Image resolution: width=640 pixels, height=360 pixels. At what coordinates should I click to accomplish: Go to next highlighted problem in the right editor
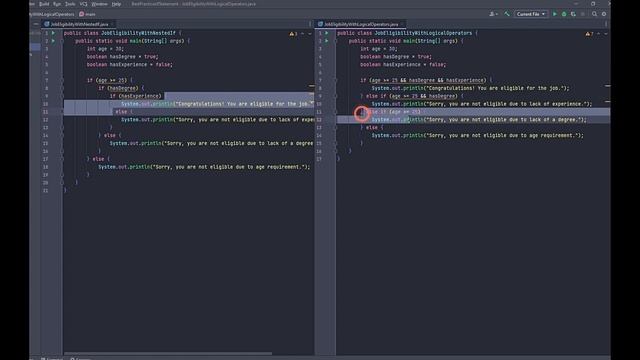click(x=606, y=34)
